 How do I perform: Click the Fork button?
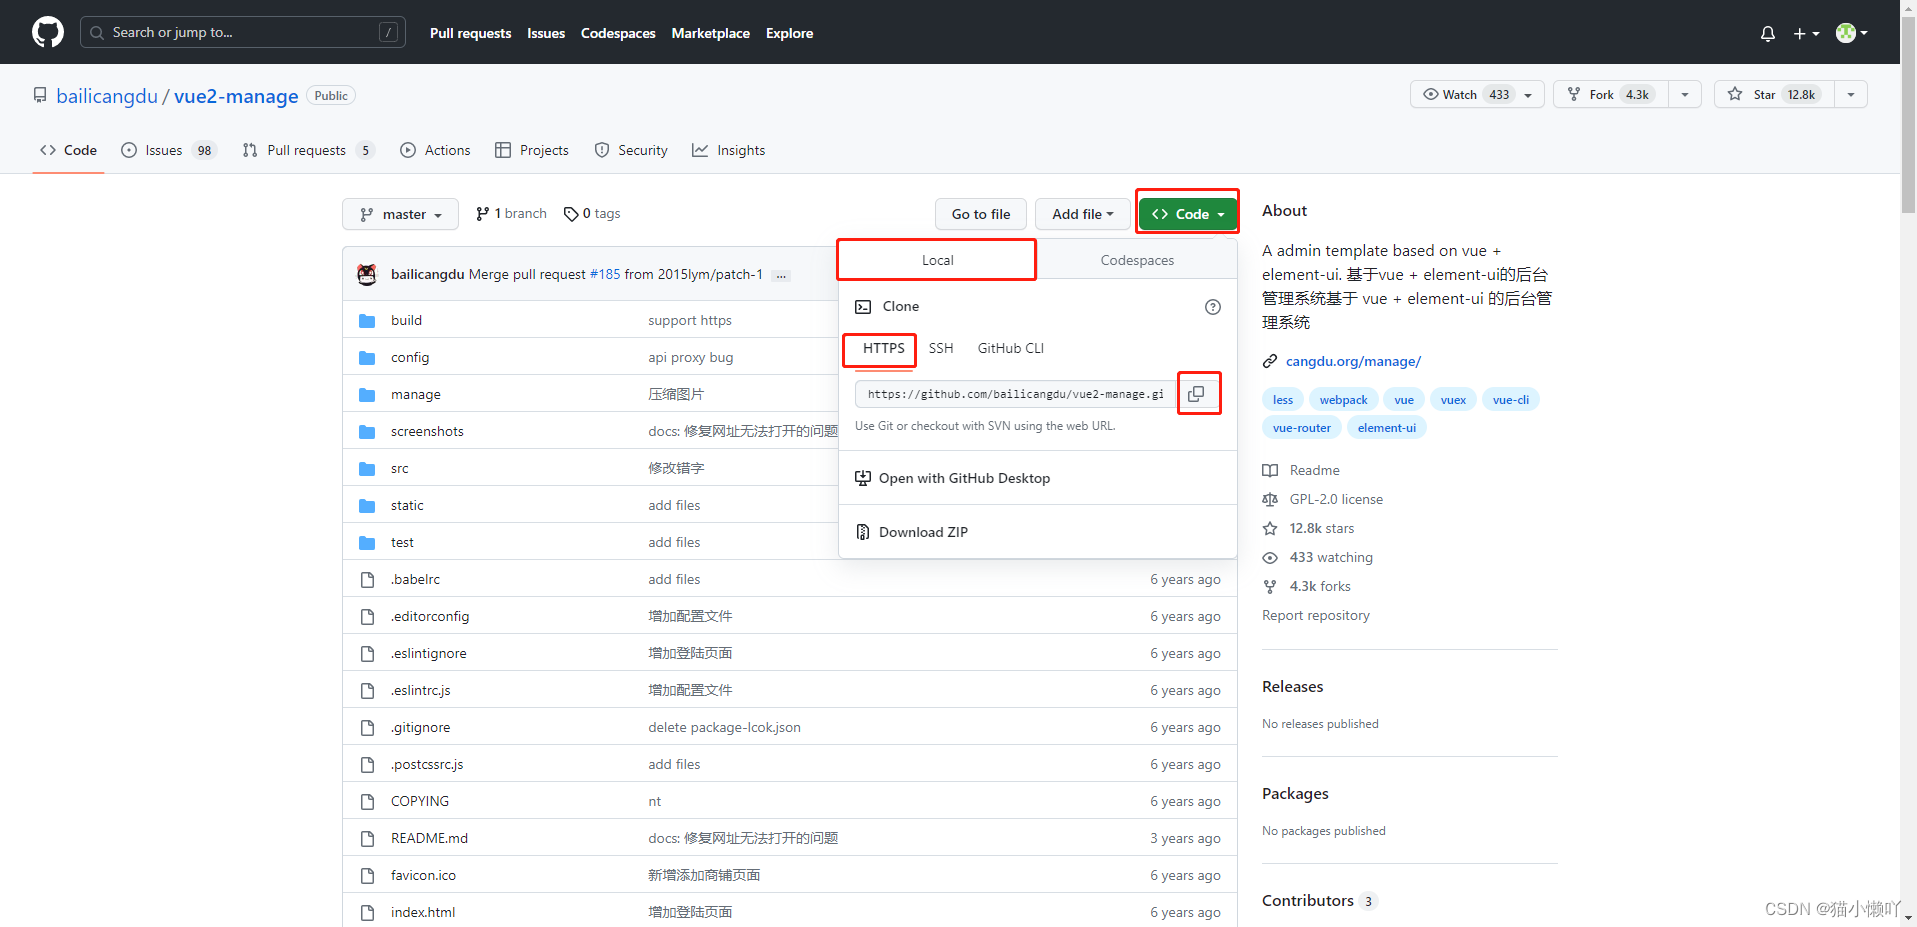1610,94
